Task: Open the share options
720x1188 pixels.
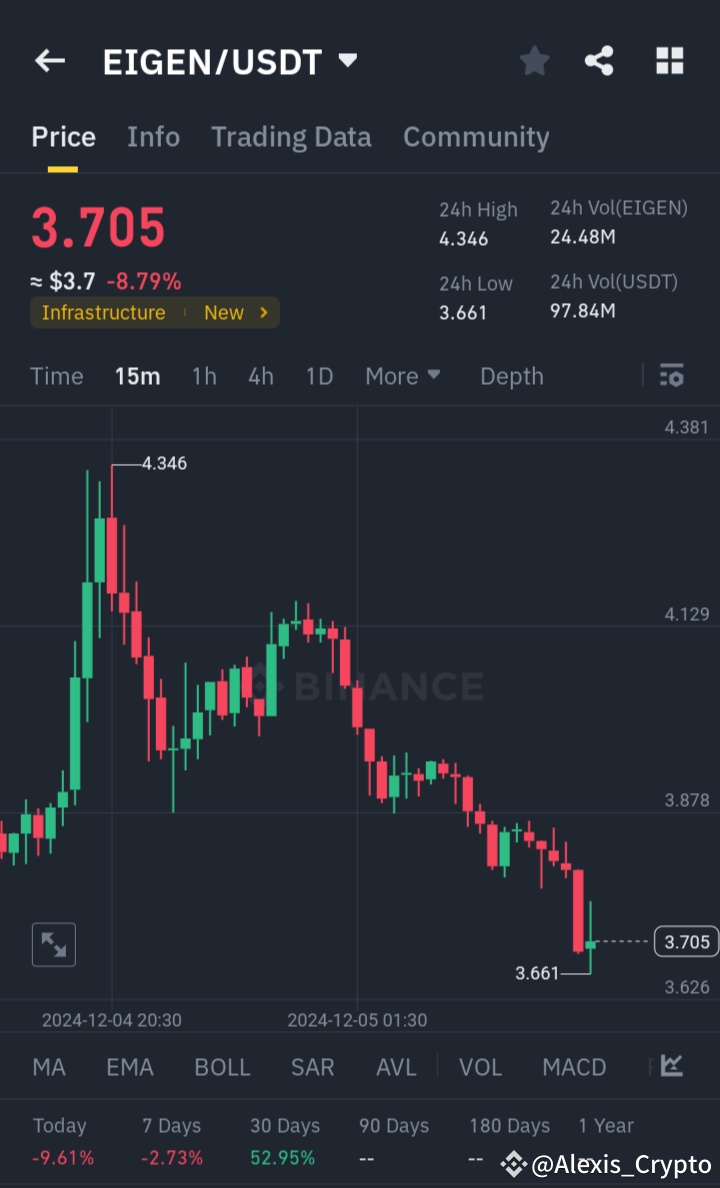Action: tap(599, 61)
